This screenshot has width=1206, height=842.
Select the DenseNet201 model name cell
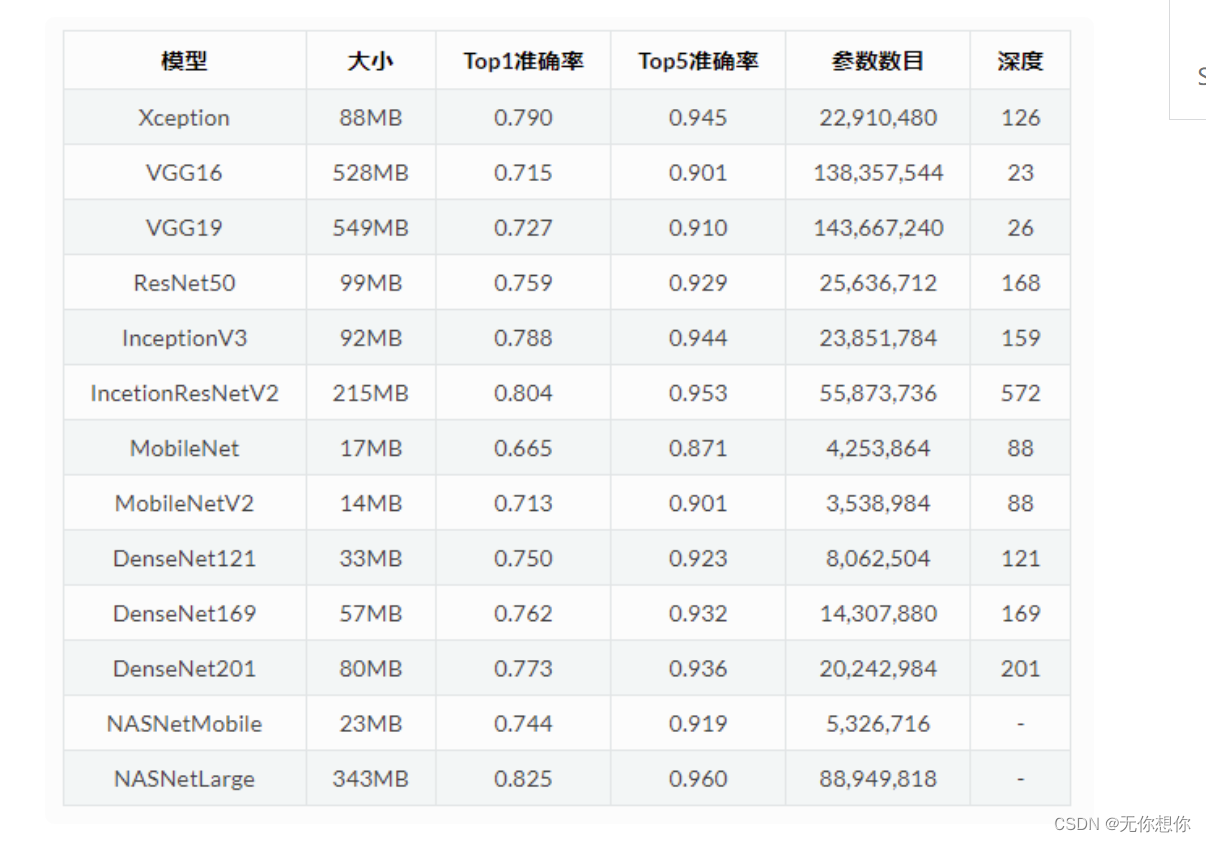184,668
